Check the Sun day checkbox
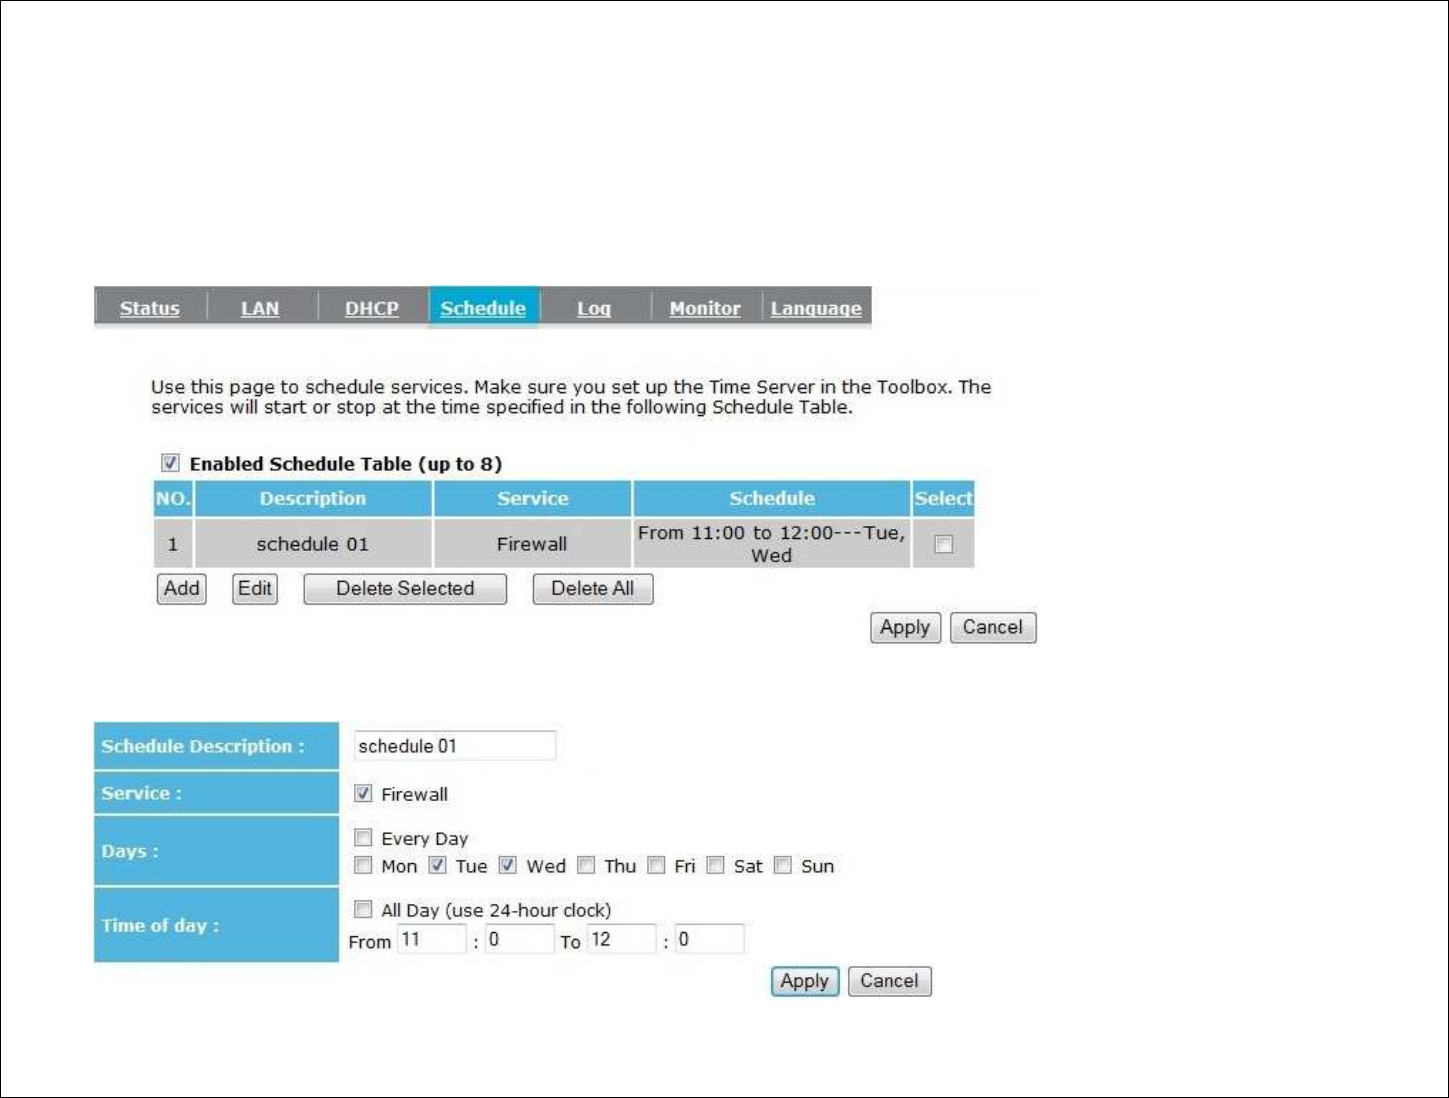Image resolution: width=1449 pixels, height=1098 pixels. pyautogui.click(x=783, y=865)
